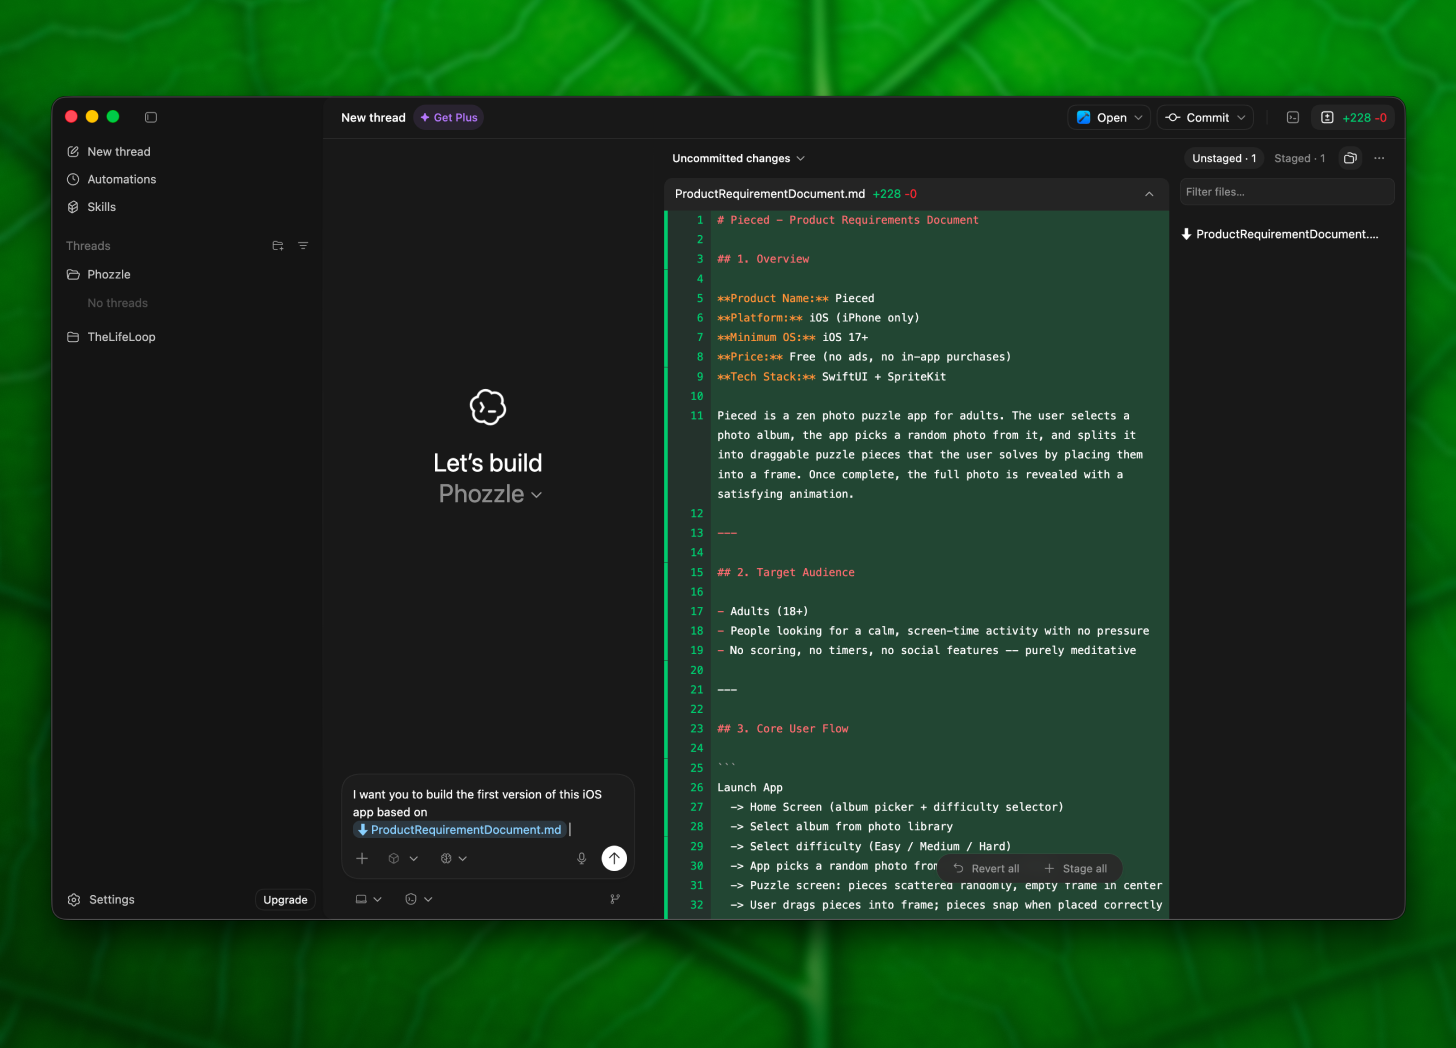Click the Open in Xcode button
Screen dimensions: 1456x1048
pos(1102,118)
